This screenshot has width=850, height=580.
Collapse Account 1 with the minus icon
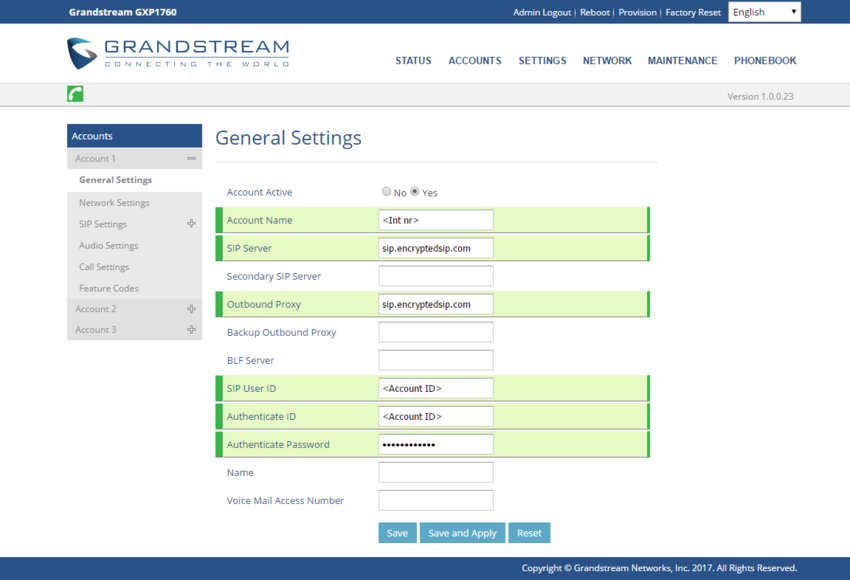coord(191,158)
